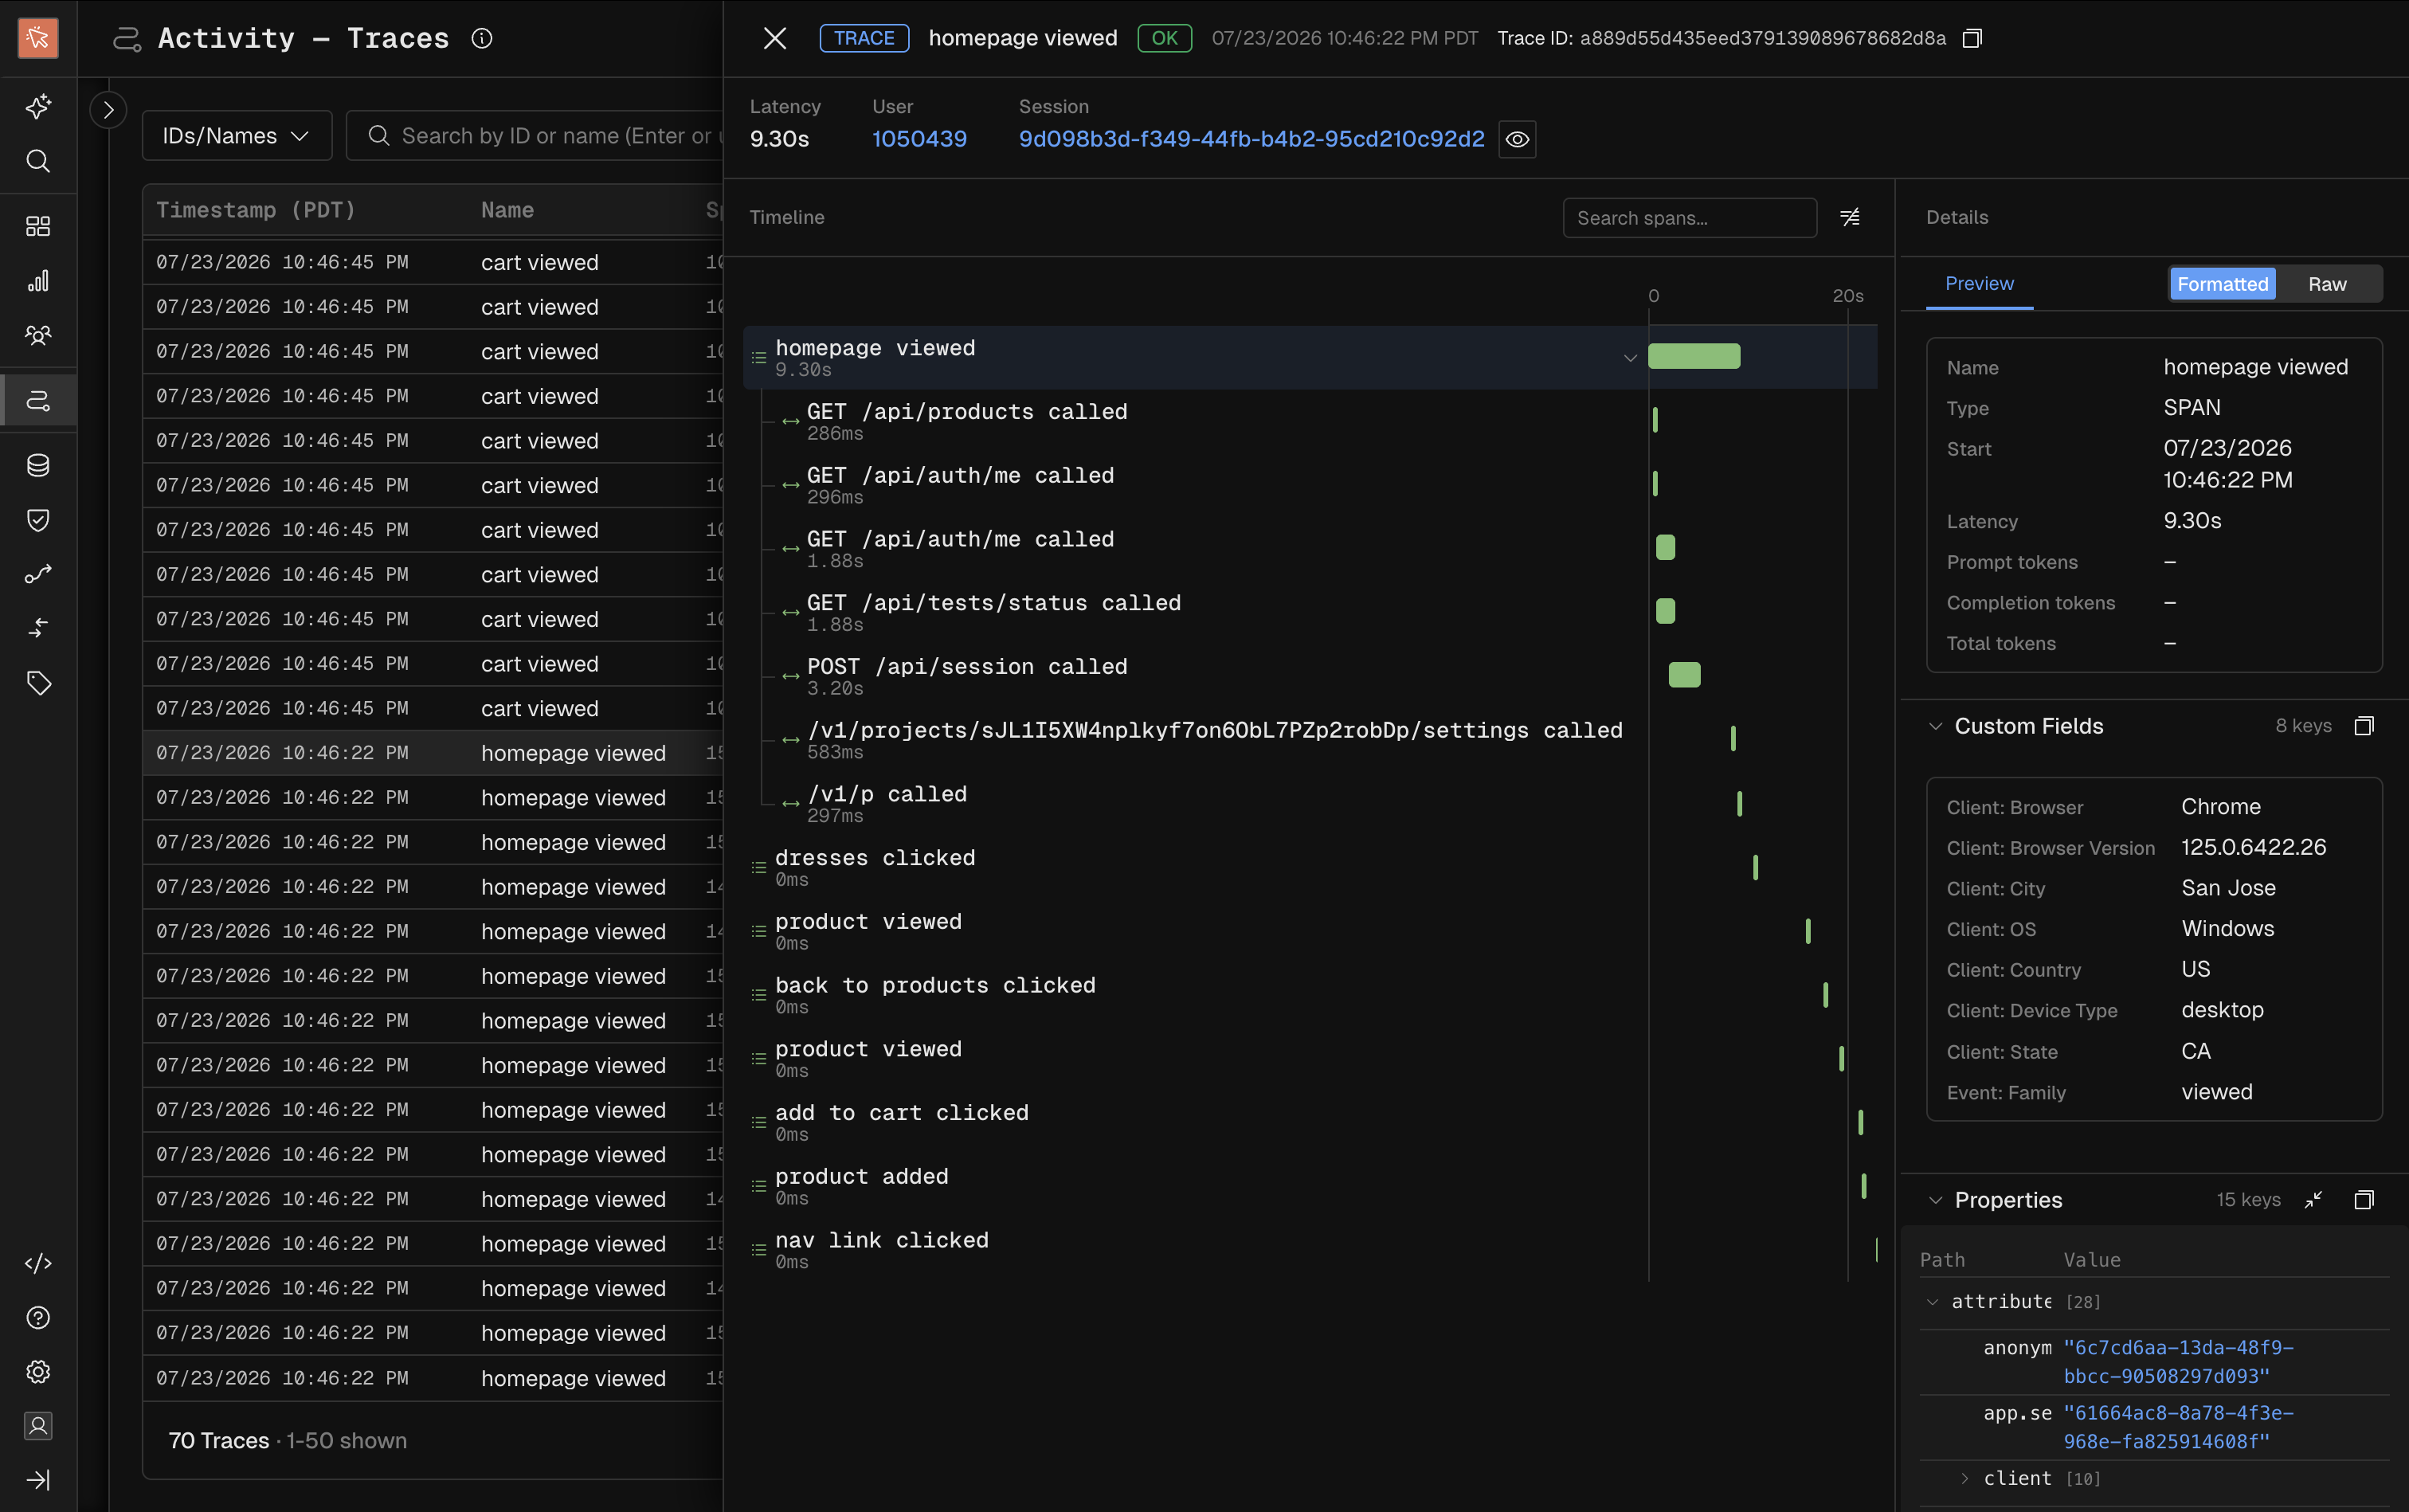Viewport: 2409px width, 1512px height.
Task: Open the search icon in left sidebar
Action: [38, 161]
